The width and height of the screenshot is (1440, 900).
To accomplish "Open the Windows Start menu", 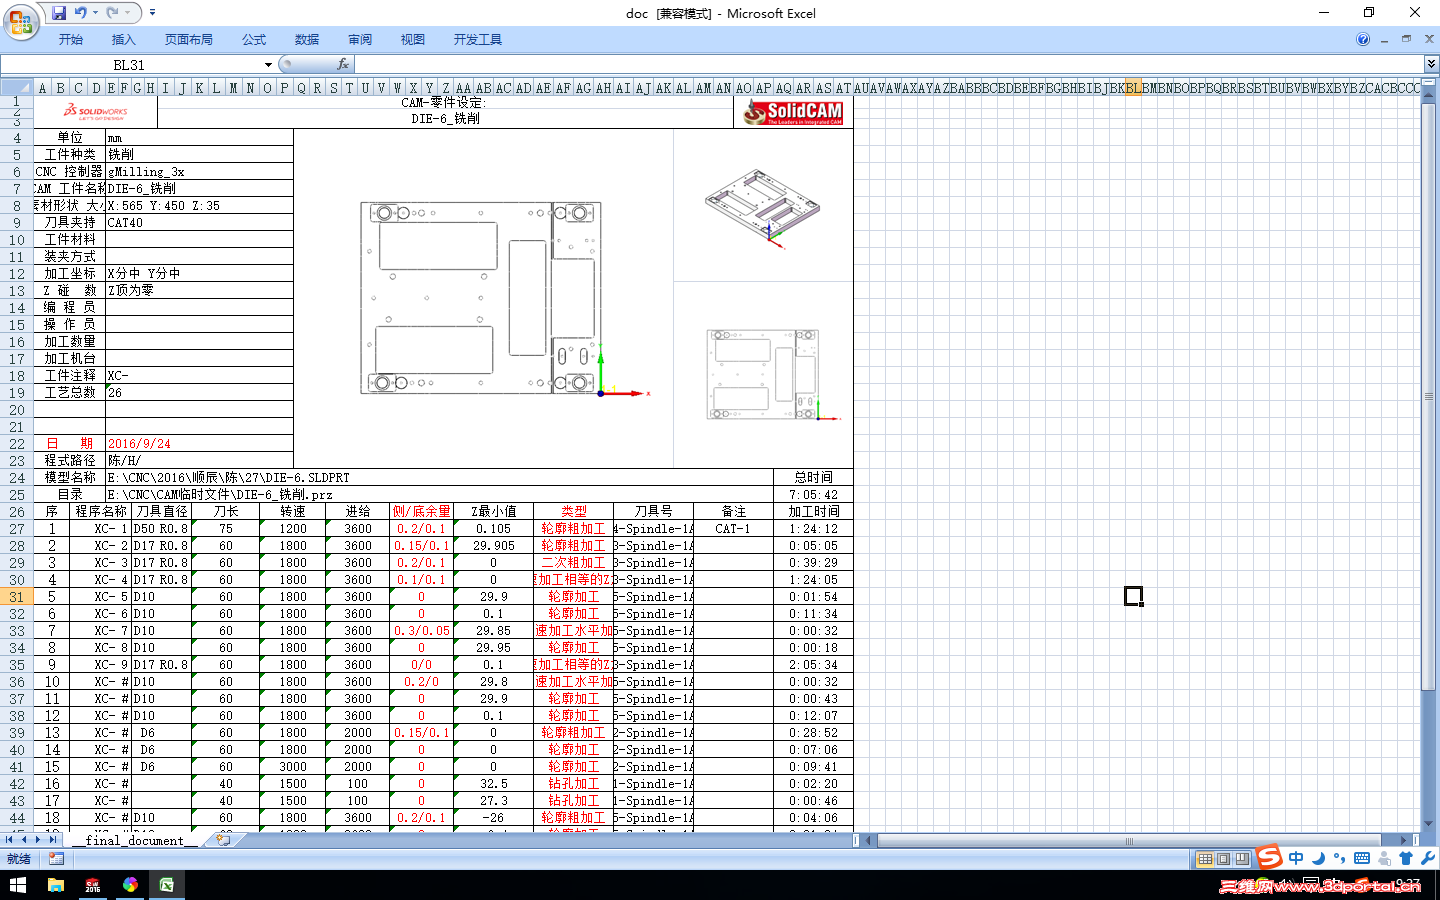I will click(x=18, y=885).
